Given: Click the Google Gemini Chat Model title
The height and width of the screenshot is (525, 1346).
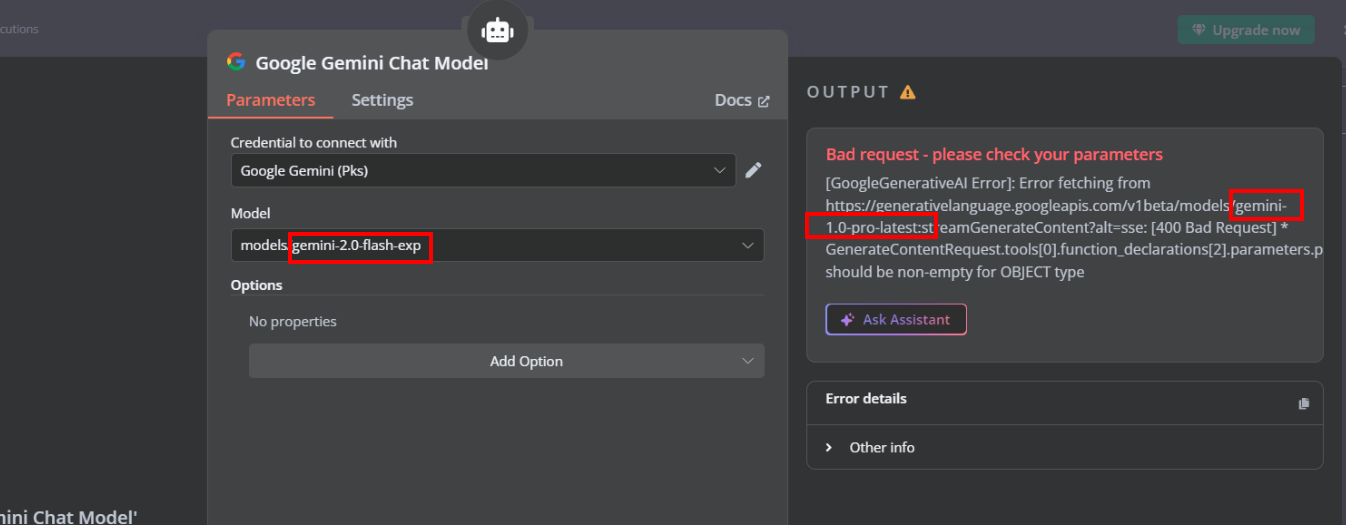Looking at the screenshot, I should coord(372,63).
